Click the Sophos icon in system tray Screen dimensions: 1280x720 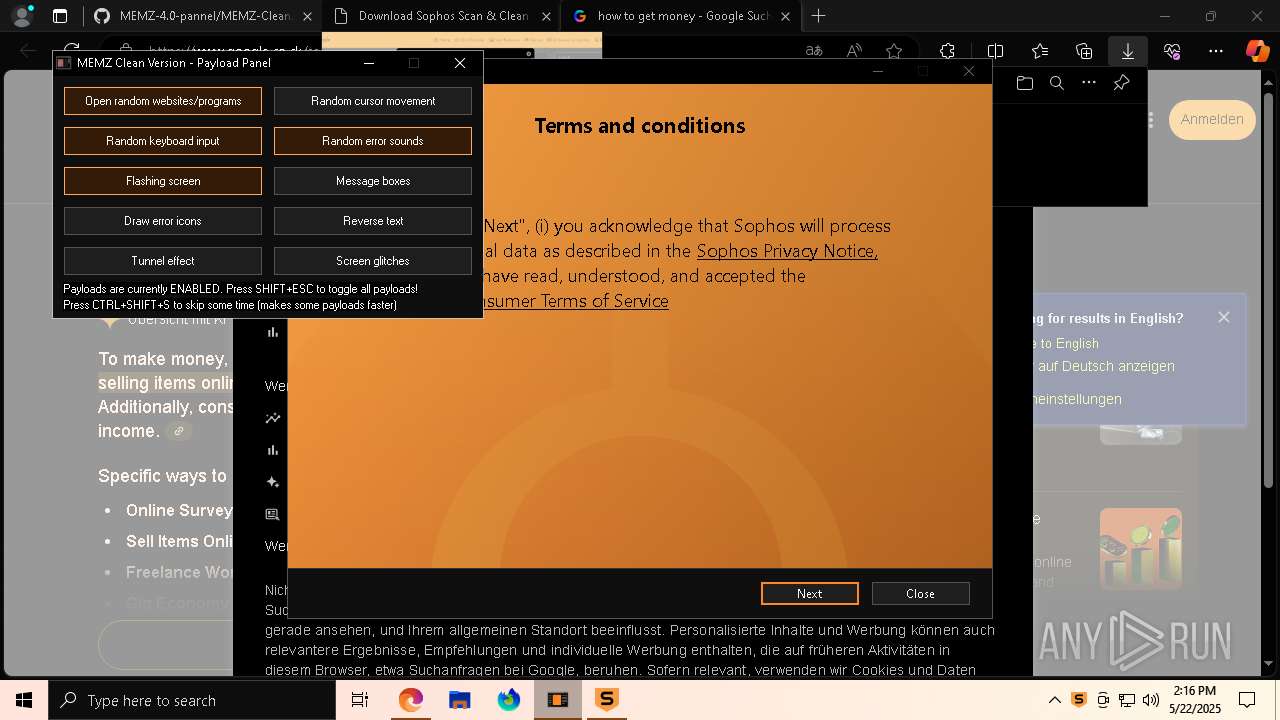[x=1078, y=700]
